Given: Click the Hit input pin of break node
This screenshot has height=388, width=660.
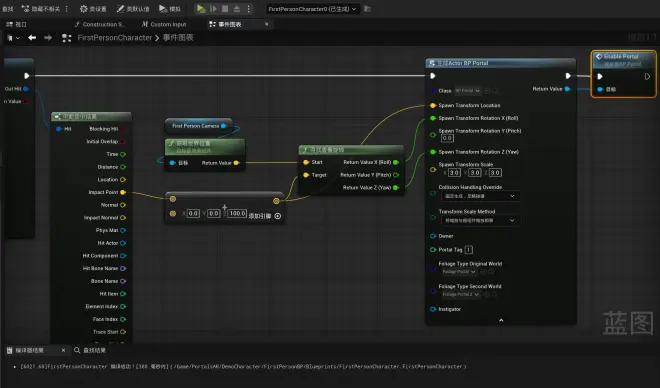Looking at the screenshot, I should [59, 129].
